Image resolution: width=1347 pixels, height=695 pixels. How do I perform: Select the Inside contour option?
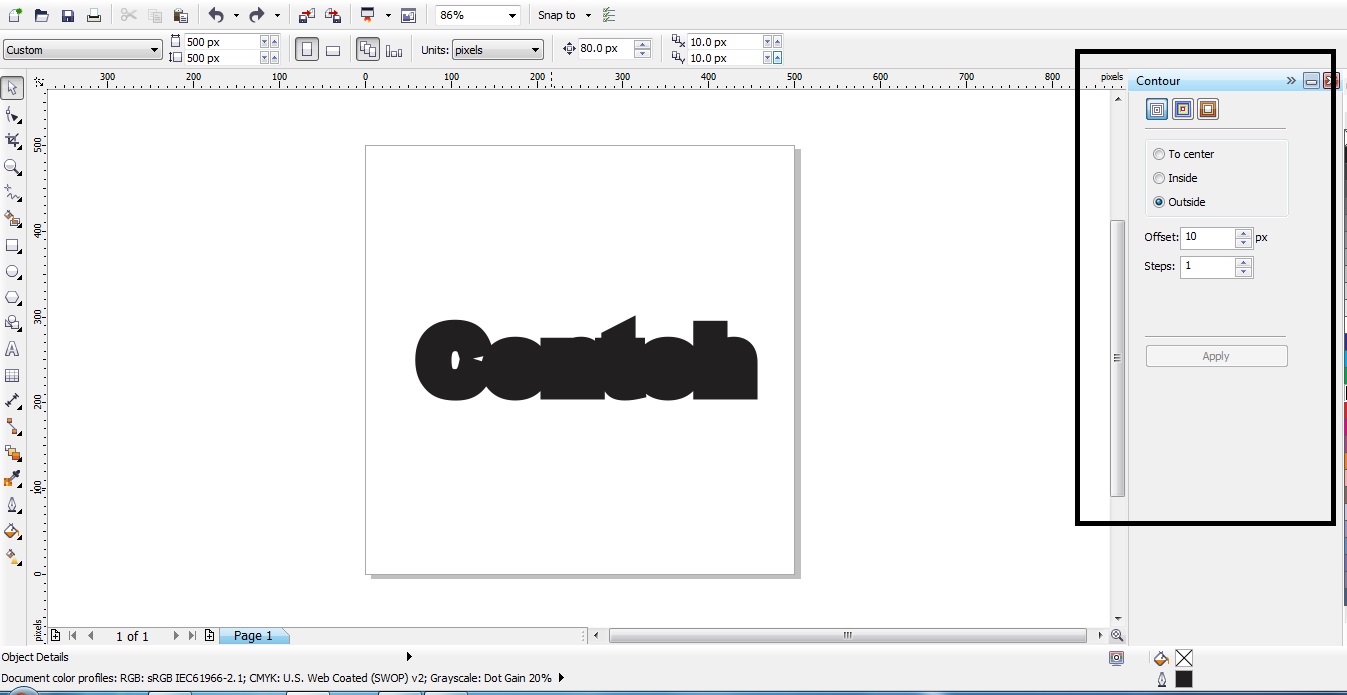(1159, 178)
